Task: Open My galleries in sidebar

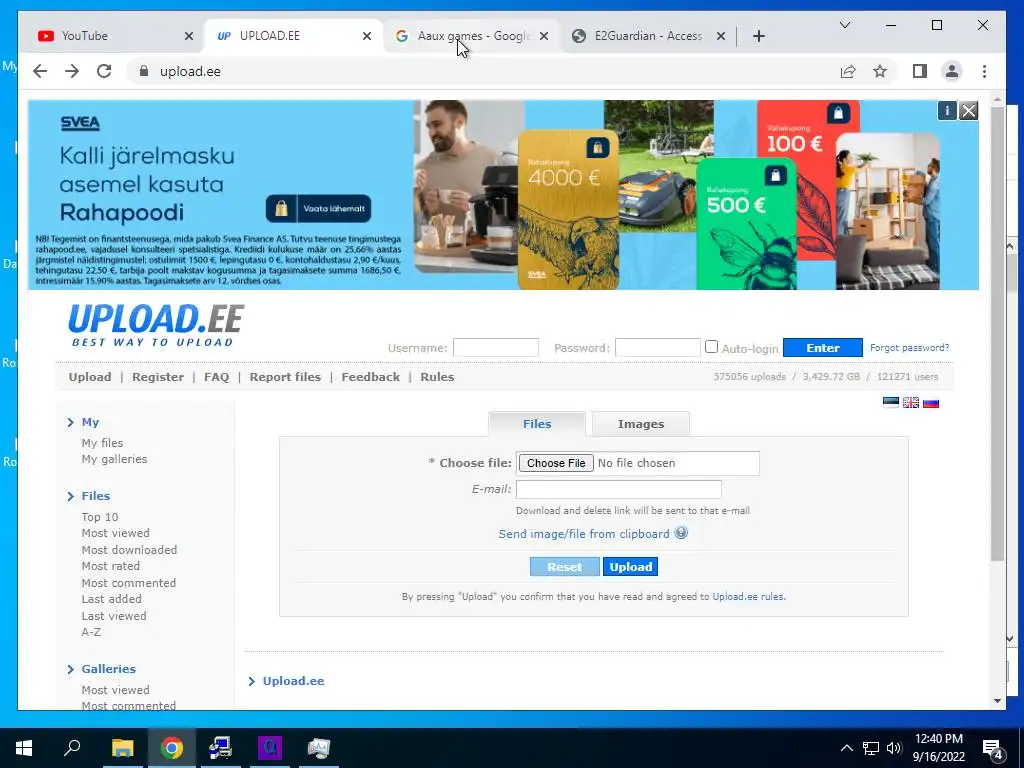Action: tap(114, 459)
